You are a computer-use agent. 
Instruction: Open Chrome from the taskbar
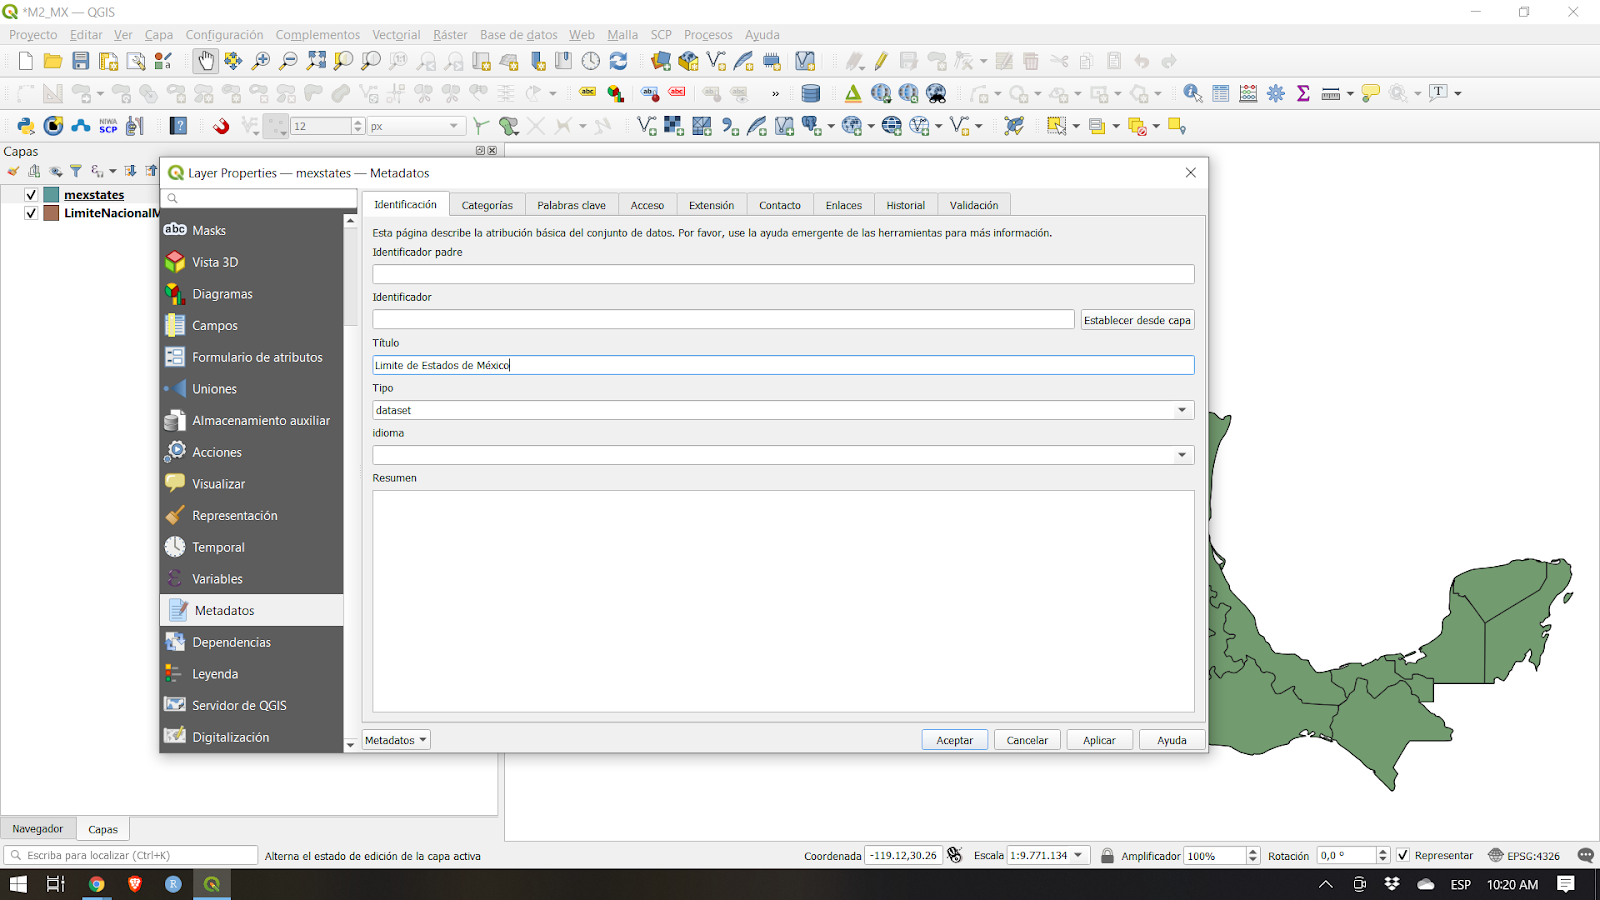(96, 884)
